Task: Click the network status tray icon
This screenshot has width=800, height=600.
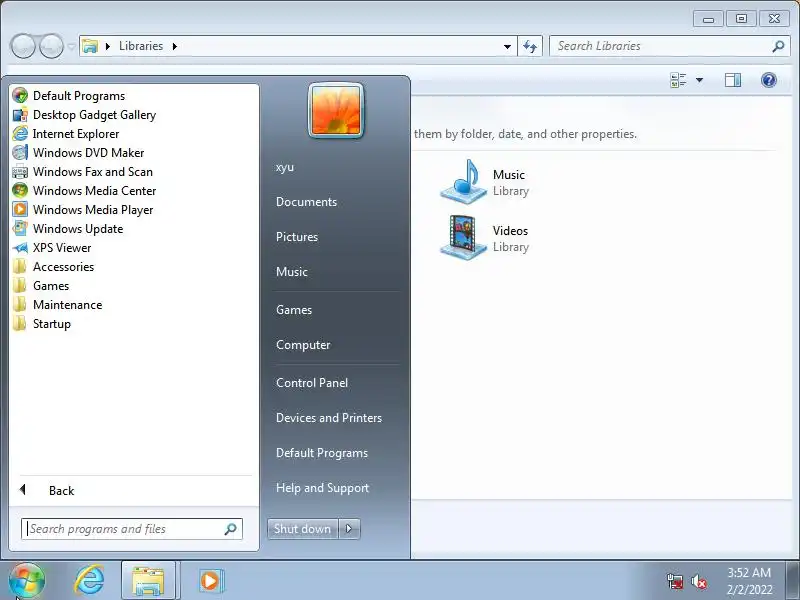Action: [674, 581]
